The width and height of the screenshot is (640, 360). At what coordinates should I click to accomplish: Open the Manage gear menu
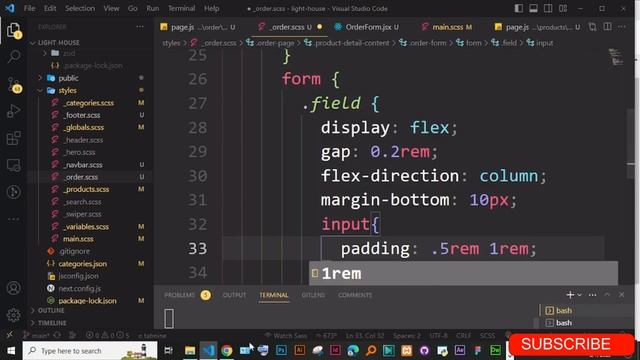(13, 315)
